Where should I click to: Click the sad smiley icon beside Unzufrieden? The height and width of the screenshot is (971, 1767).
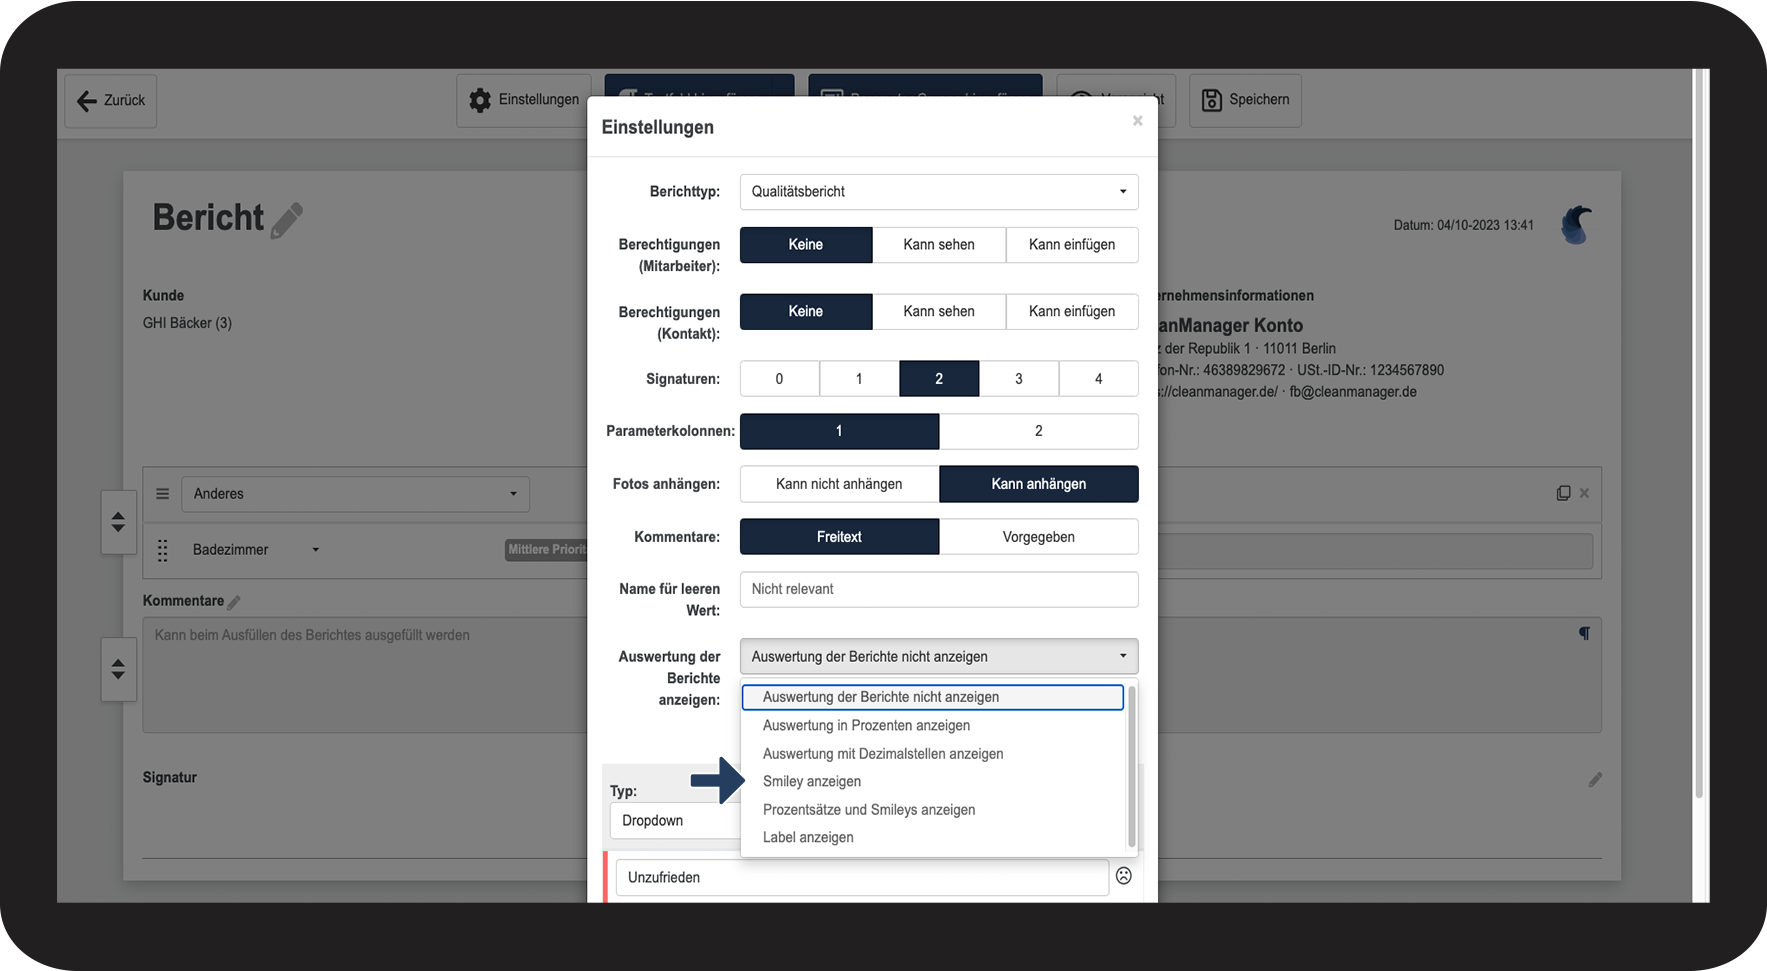pyautogui.click(x=1124, y=876)
